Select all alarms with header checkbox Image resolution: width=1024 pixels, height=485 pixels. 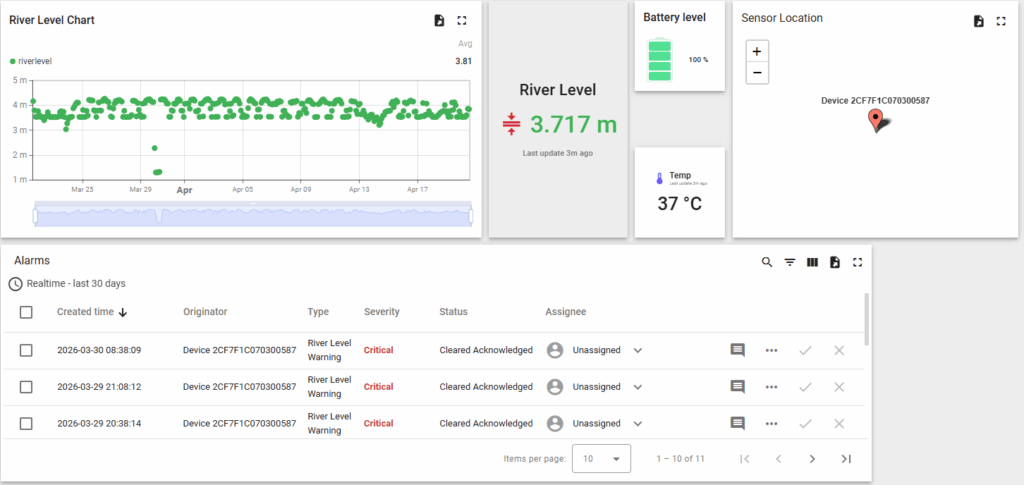pos(26,312)
